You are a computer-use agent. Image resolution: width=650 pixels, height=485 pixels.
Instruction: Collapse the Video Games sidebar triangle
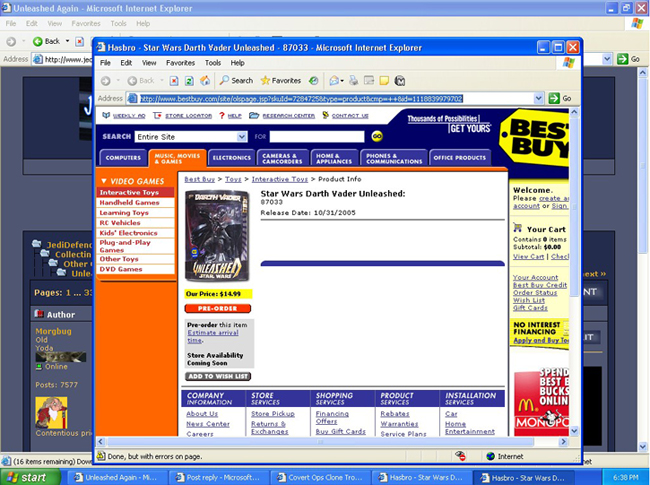click(104, 181)
